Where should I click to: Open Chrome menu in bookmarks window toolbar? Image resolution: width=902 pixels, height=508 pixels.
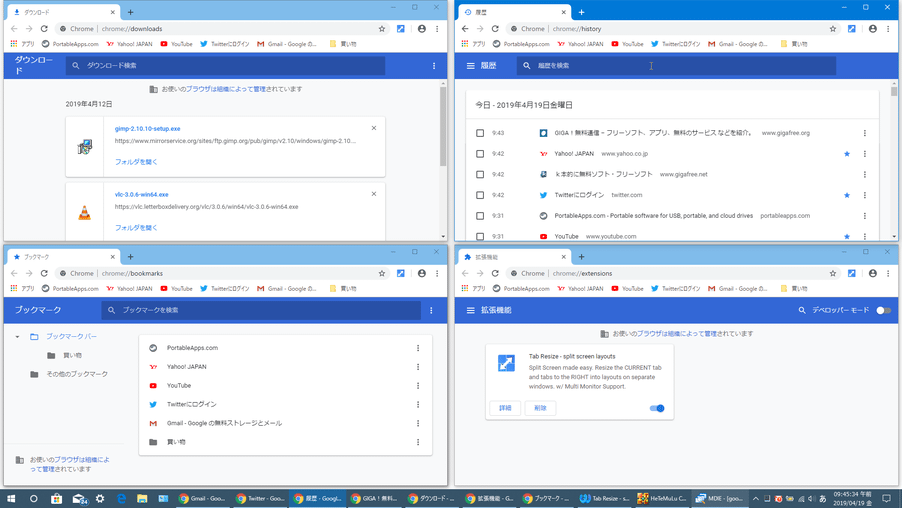(437, 273)
